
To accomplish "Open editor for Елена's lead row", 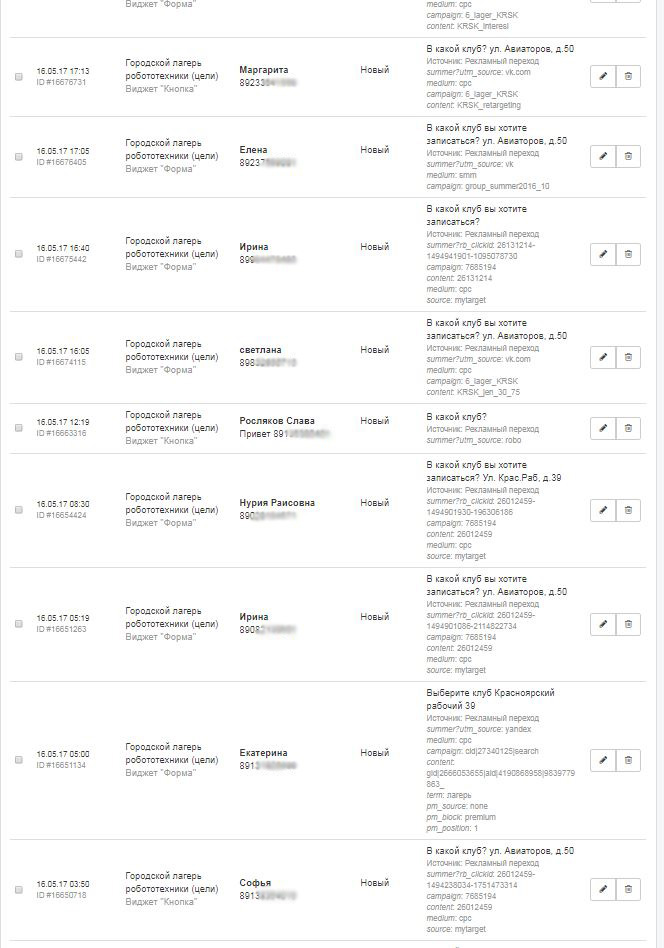I will click(603, 156).
